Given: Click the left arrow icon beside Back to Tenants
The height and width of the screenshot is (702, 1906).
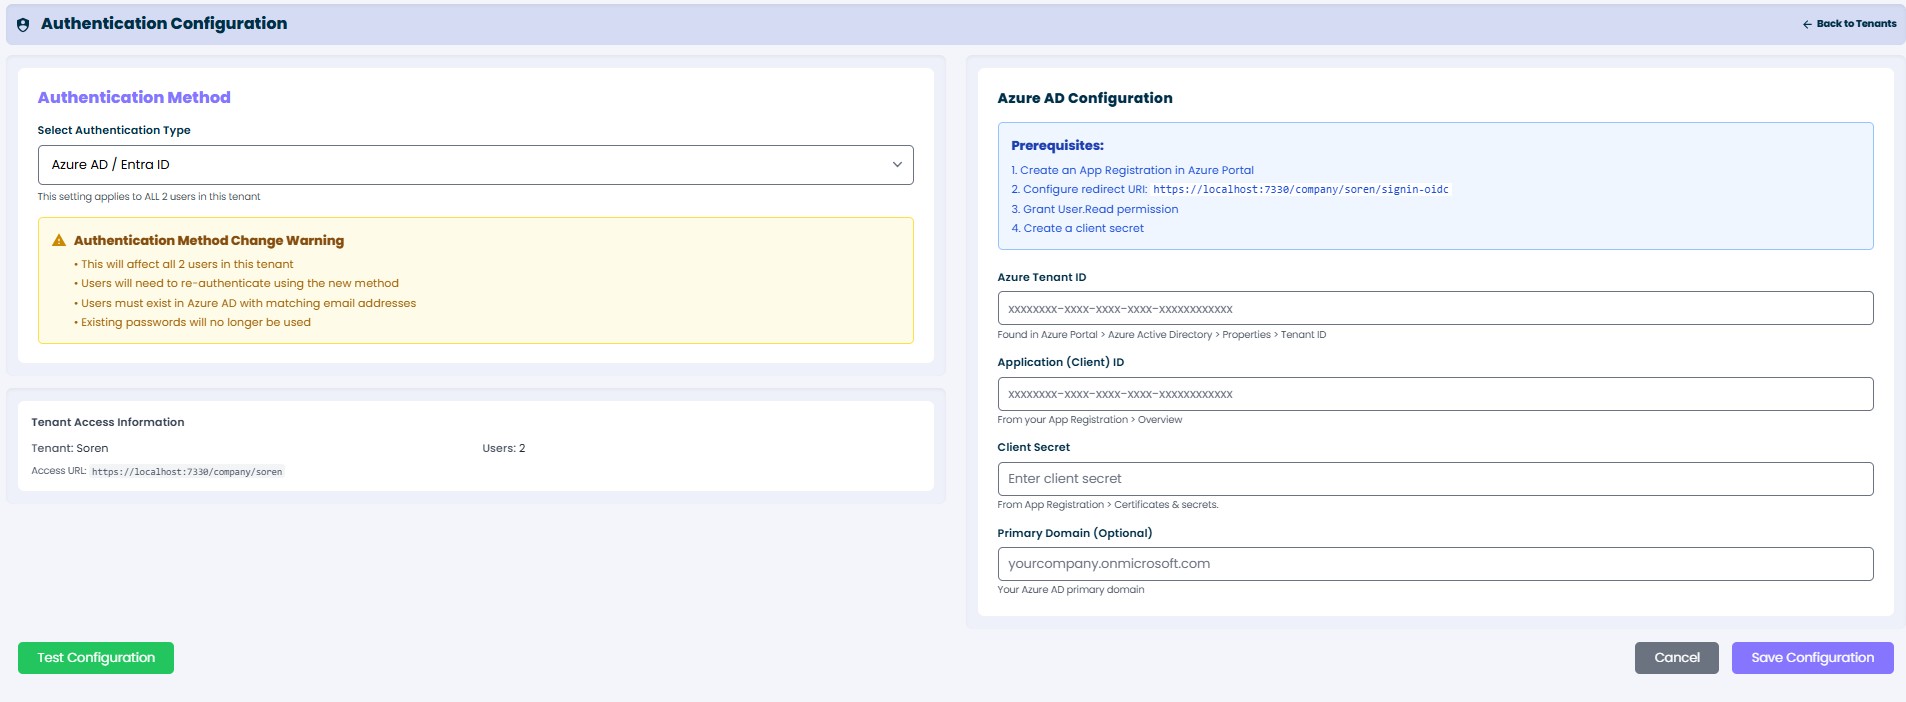Looking at the screenshot, I should pyautogui.click(x=1807, y=24).
